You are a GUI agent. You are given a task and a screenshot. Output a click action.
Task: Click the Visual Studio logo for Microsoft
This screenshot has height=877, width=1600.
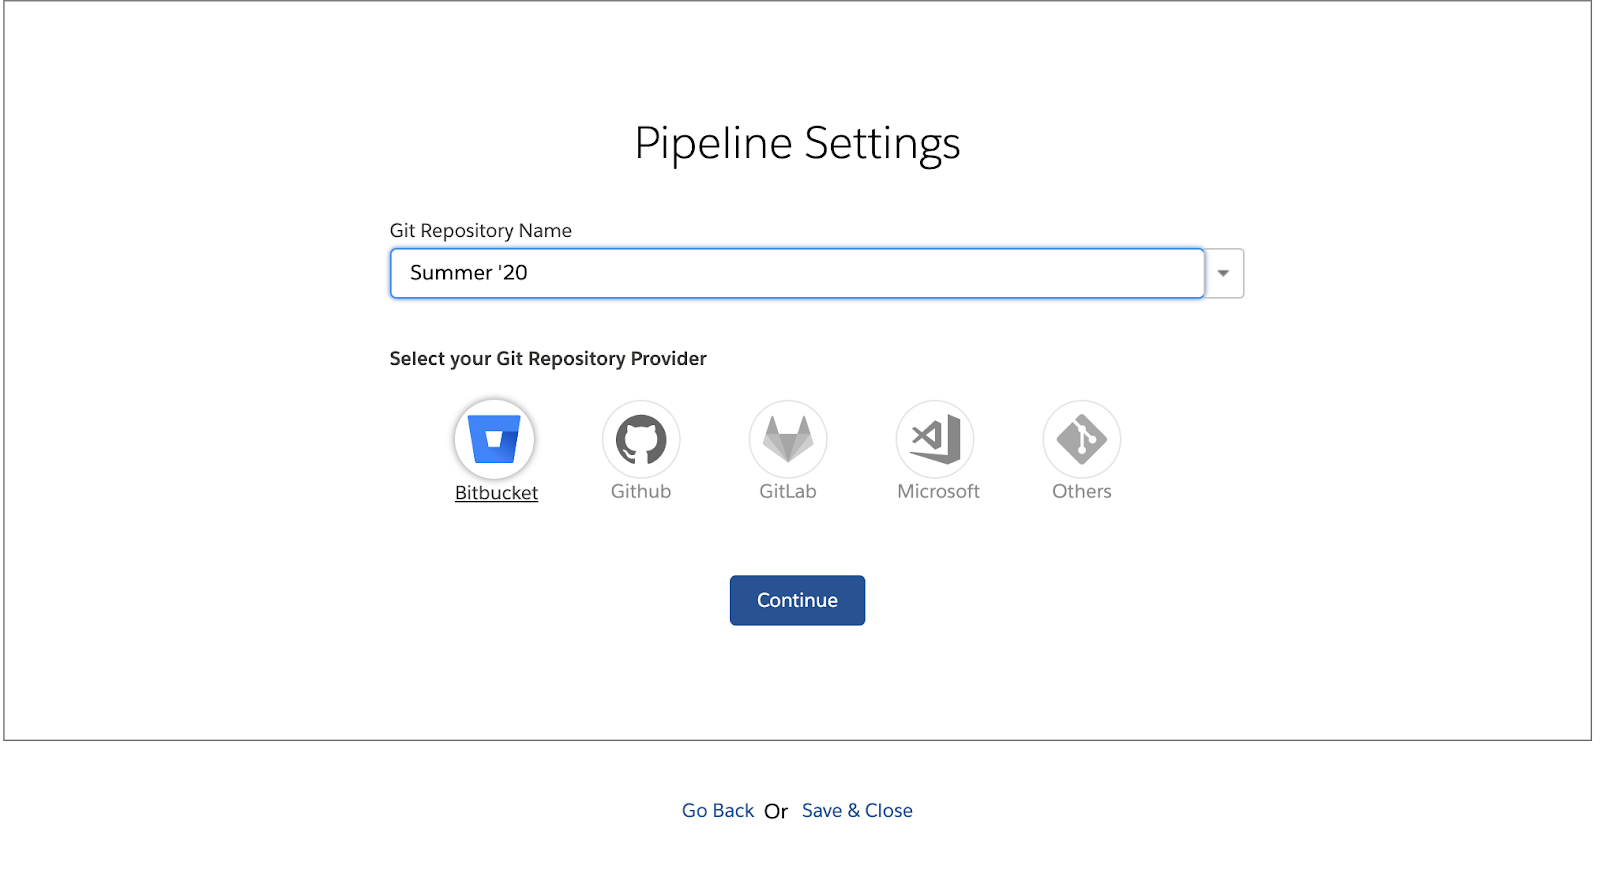pos(935,440)
